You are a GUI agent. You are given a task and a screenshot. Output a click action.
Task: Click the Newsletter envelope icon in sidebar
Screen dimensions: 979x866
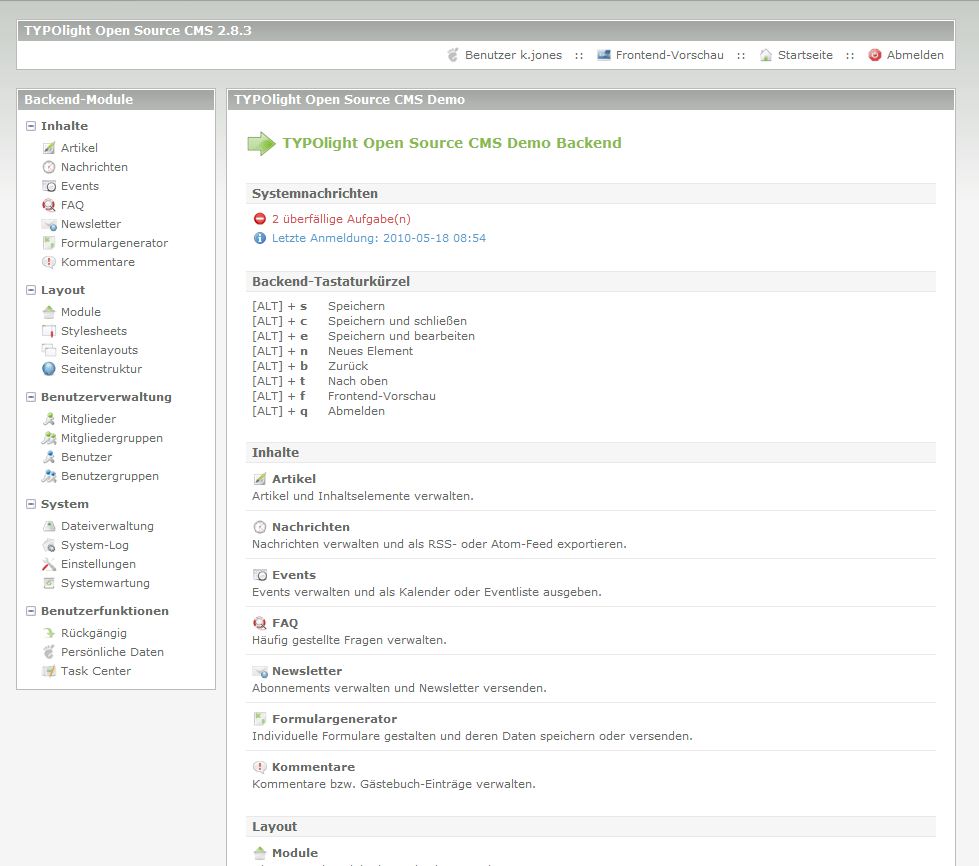(x=49, y=224)
